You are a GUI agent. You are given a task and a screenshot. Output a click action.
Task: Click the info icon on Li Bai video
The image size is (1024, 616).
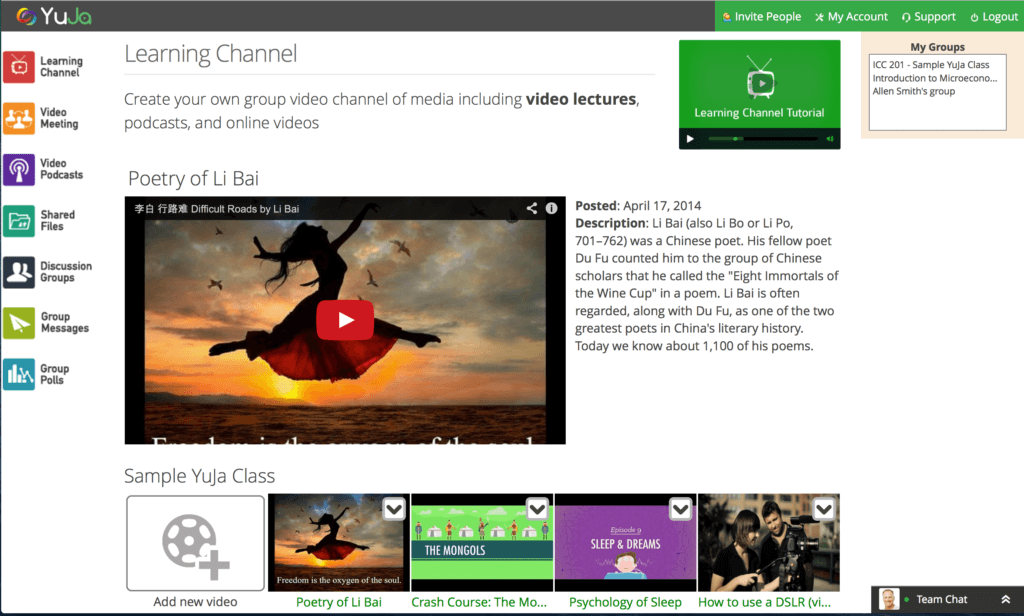tap(552, 208)
